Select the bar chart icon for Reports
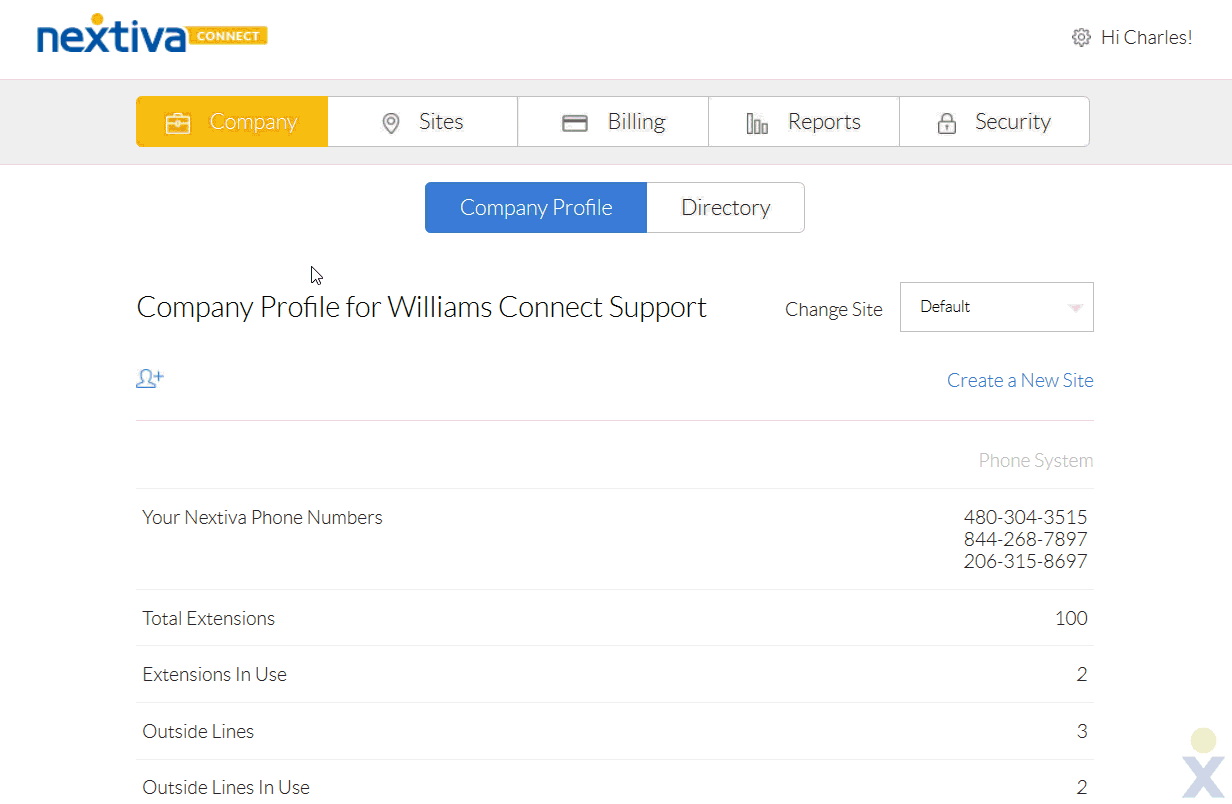1232x804 pixels. point(756,121)
